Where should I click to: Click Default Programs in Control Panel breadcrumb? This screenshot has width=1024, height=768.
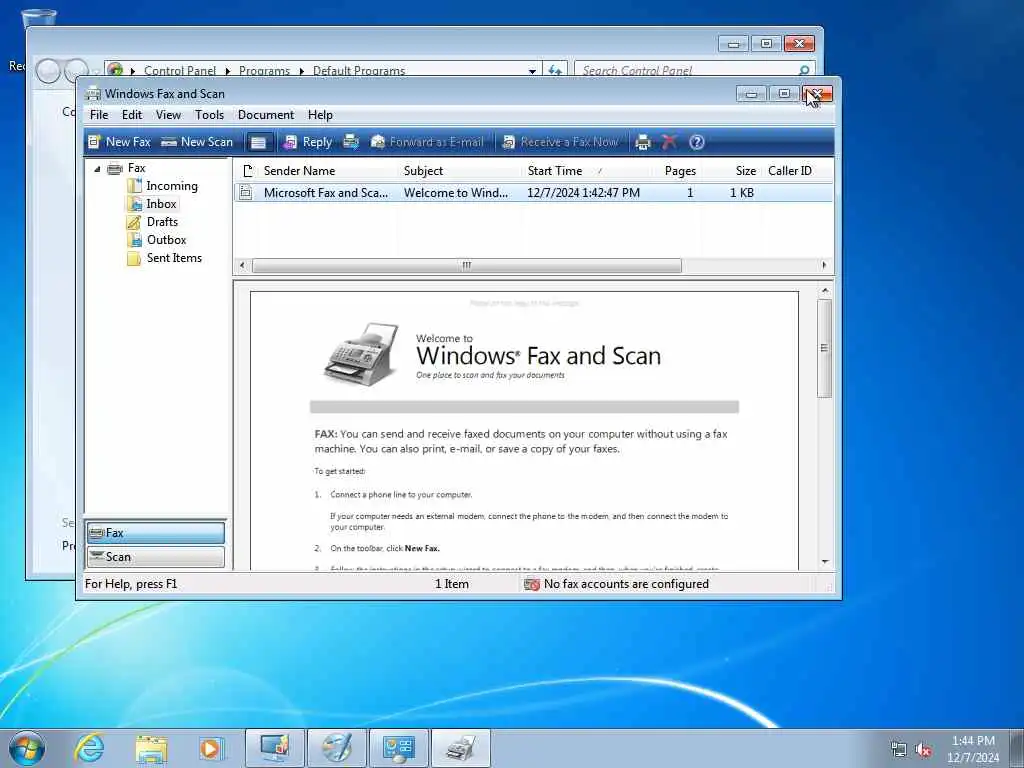(359, 71)
